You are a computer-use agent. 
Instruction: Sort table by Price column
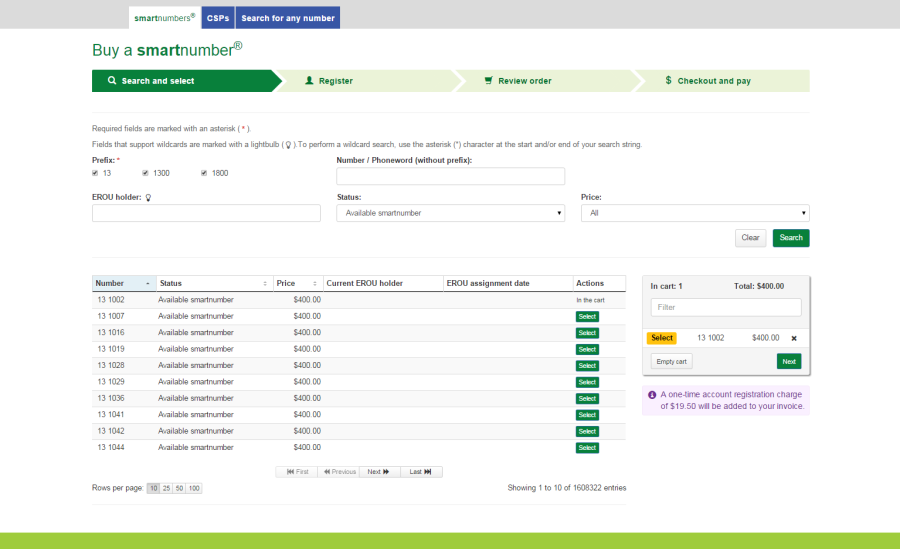coord(297,283)
